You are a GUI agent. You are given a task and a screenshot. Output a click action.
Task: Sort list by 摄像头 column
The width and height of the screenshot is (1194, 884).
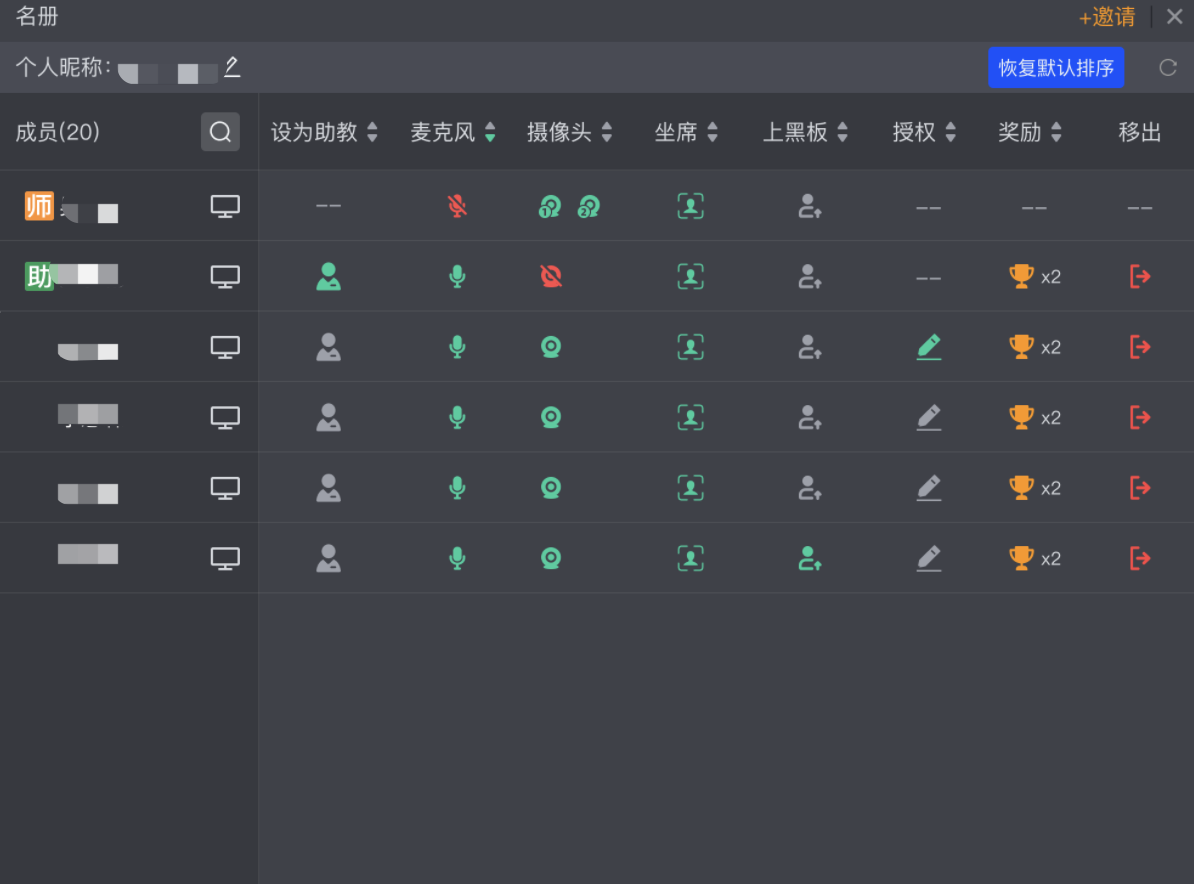point(570,132)
